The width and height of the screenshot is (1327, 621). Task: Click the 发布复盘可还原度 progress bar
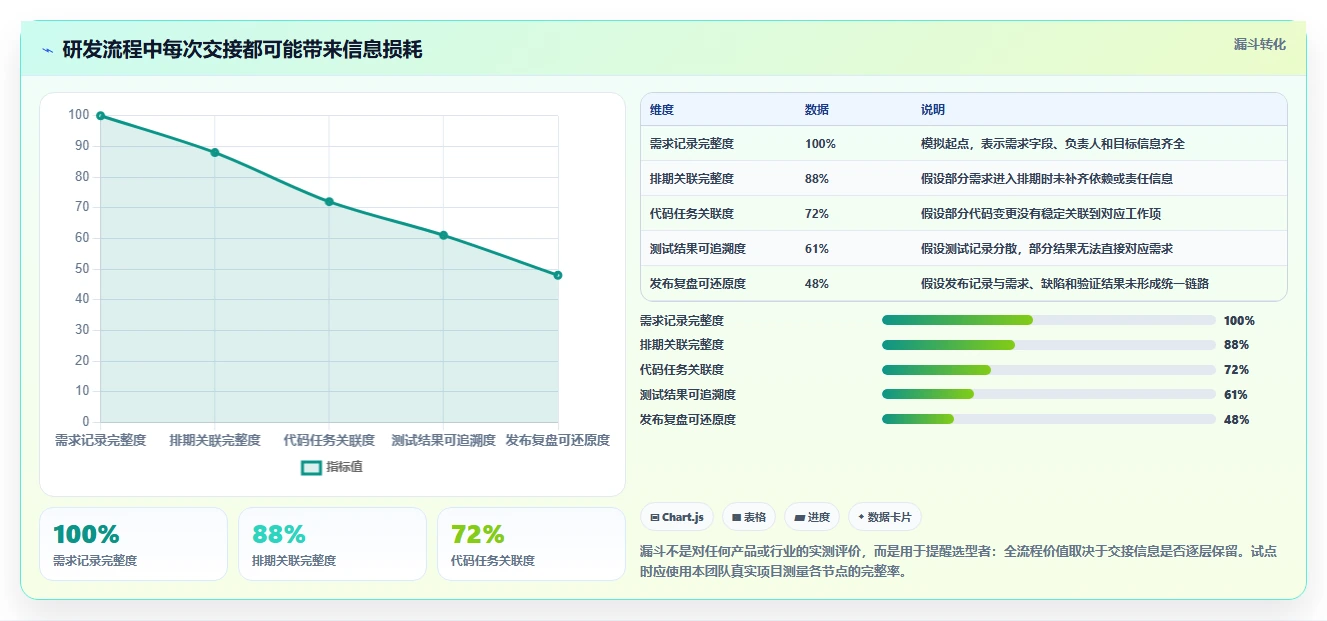point(1049,420)
